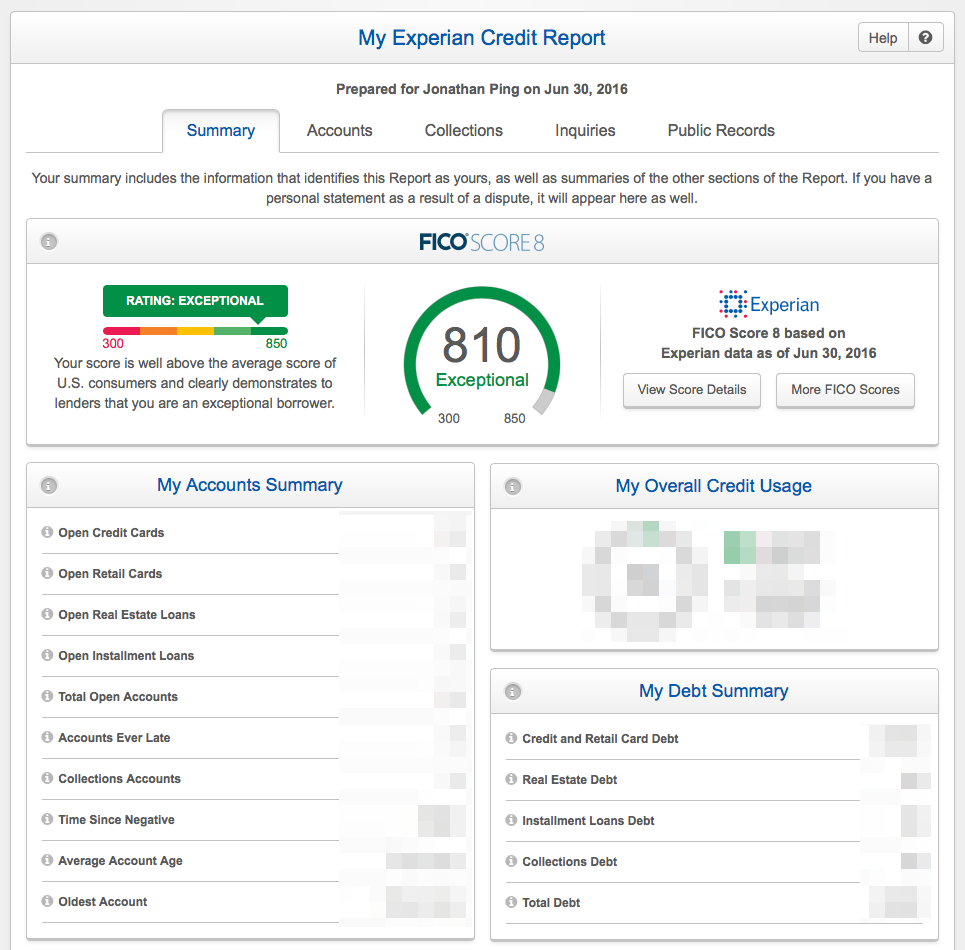
Task: Click the Average Account Age label
Action: coord(121,861)
